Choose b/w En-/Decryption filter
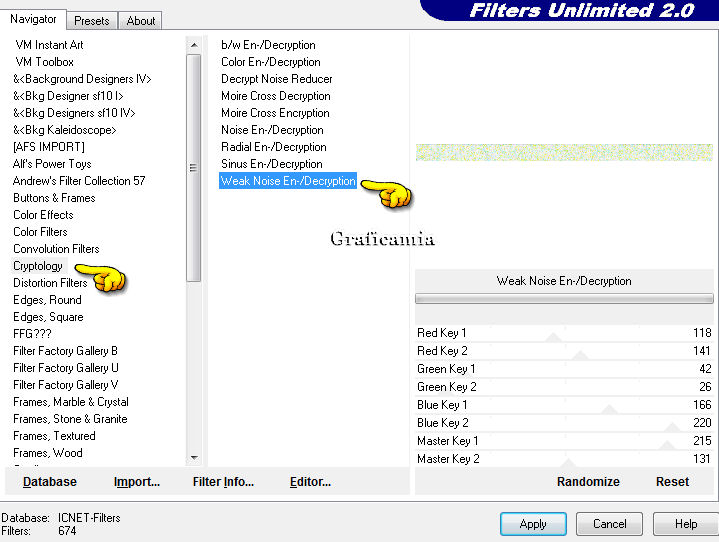Viewport: 719px width, 542px height. [x=268, y=45]
